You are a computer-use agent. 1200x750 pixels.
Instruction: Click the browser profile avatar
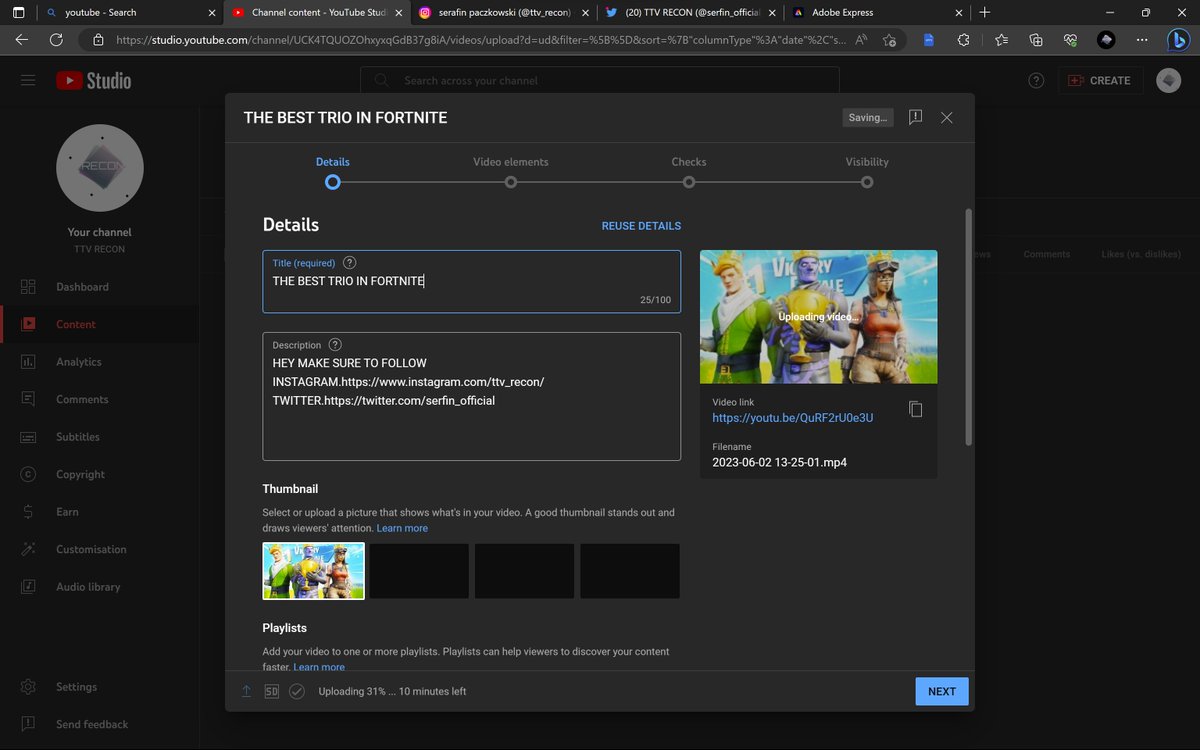point(1106,40)
